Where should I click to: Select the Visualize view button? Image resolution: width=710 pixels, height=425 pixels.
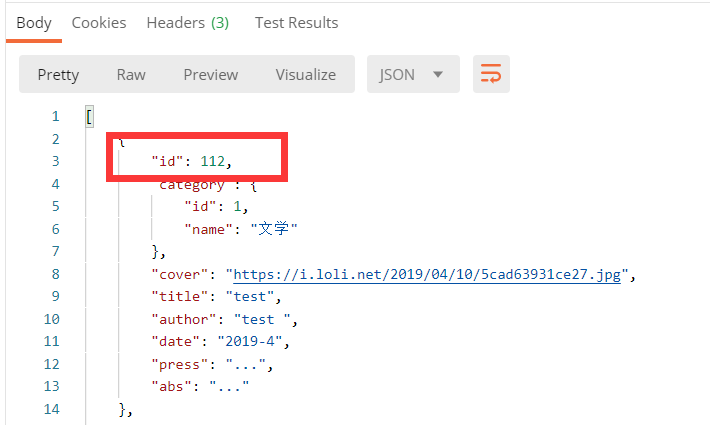click(306, 75)
